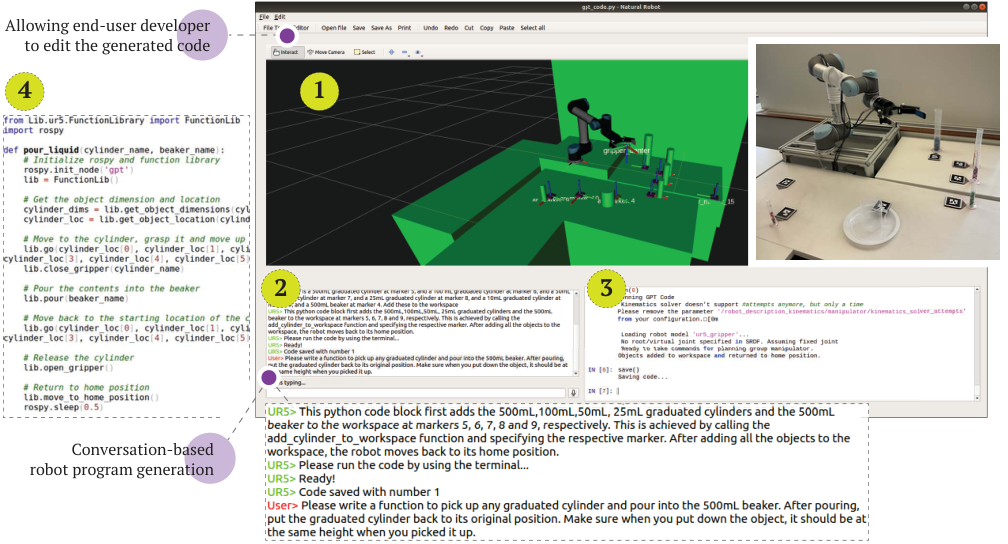Click the 'Loading robot model' terminal line
1008x544 pixels.
pyautogui.click(x=685, y=334)
